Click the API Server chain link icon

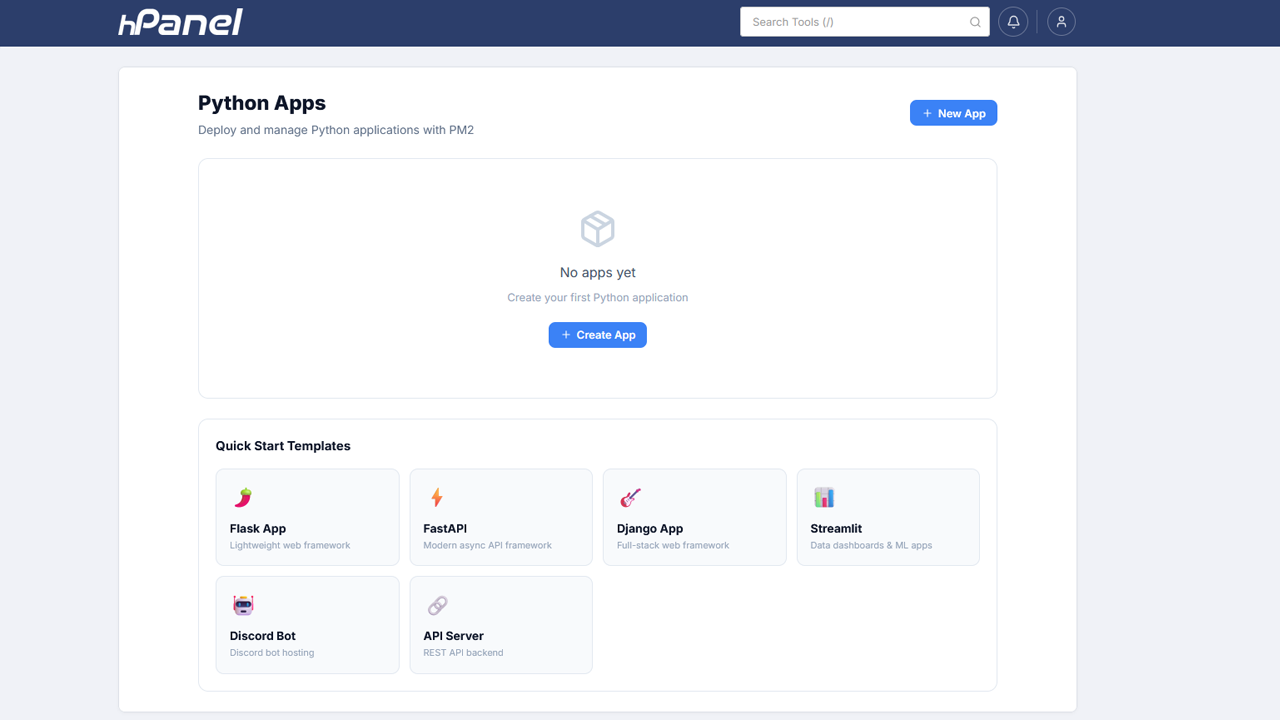click(437, 604)
